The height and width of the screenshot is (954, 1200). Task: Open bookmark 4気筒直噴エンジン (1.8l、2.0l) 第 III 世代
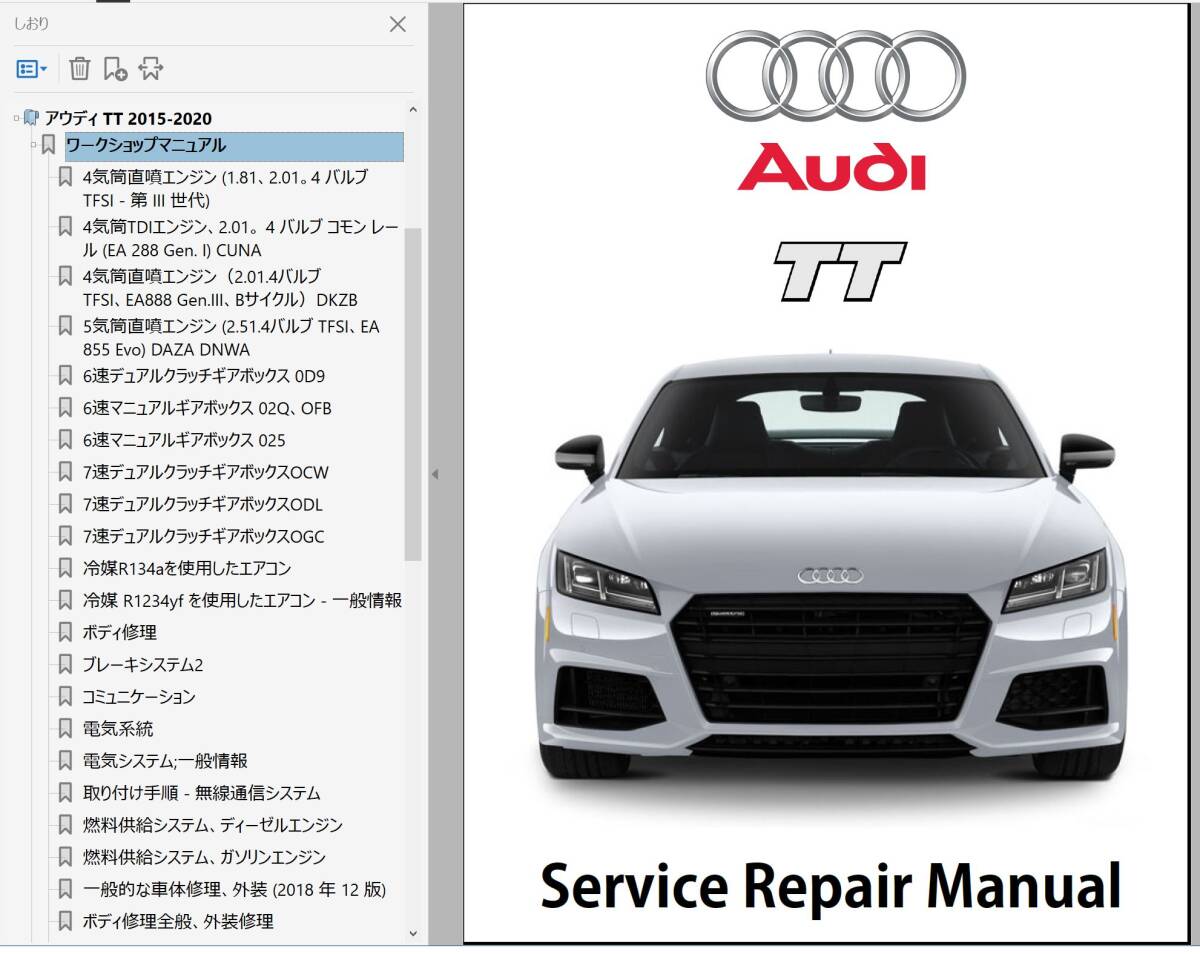(x=225, y=189)
